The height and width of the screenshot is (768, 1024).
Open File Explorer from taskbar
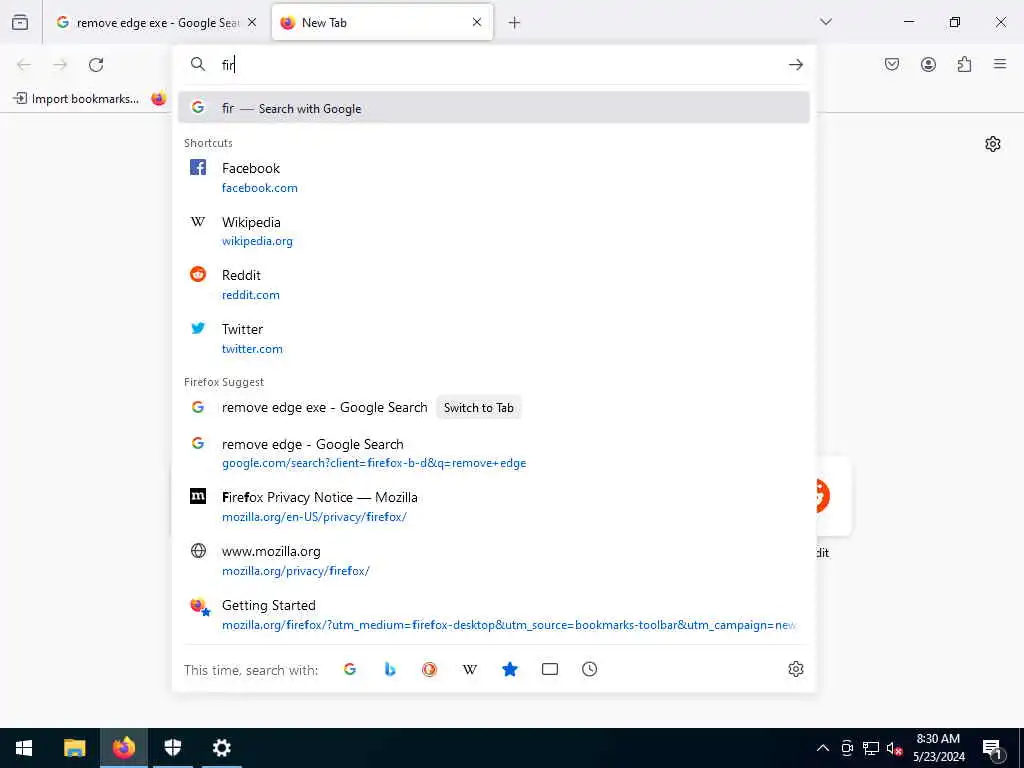pyautogui.click(x=74, y=748)
